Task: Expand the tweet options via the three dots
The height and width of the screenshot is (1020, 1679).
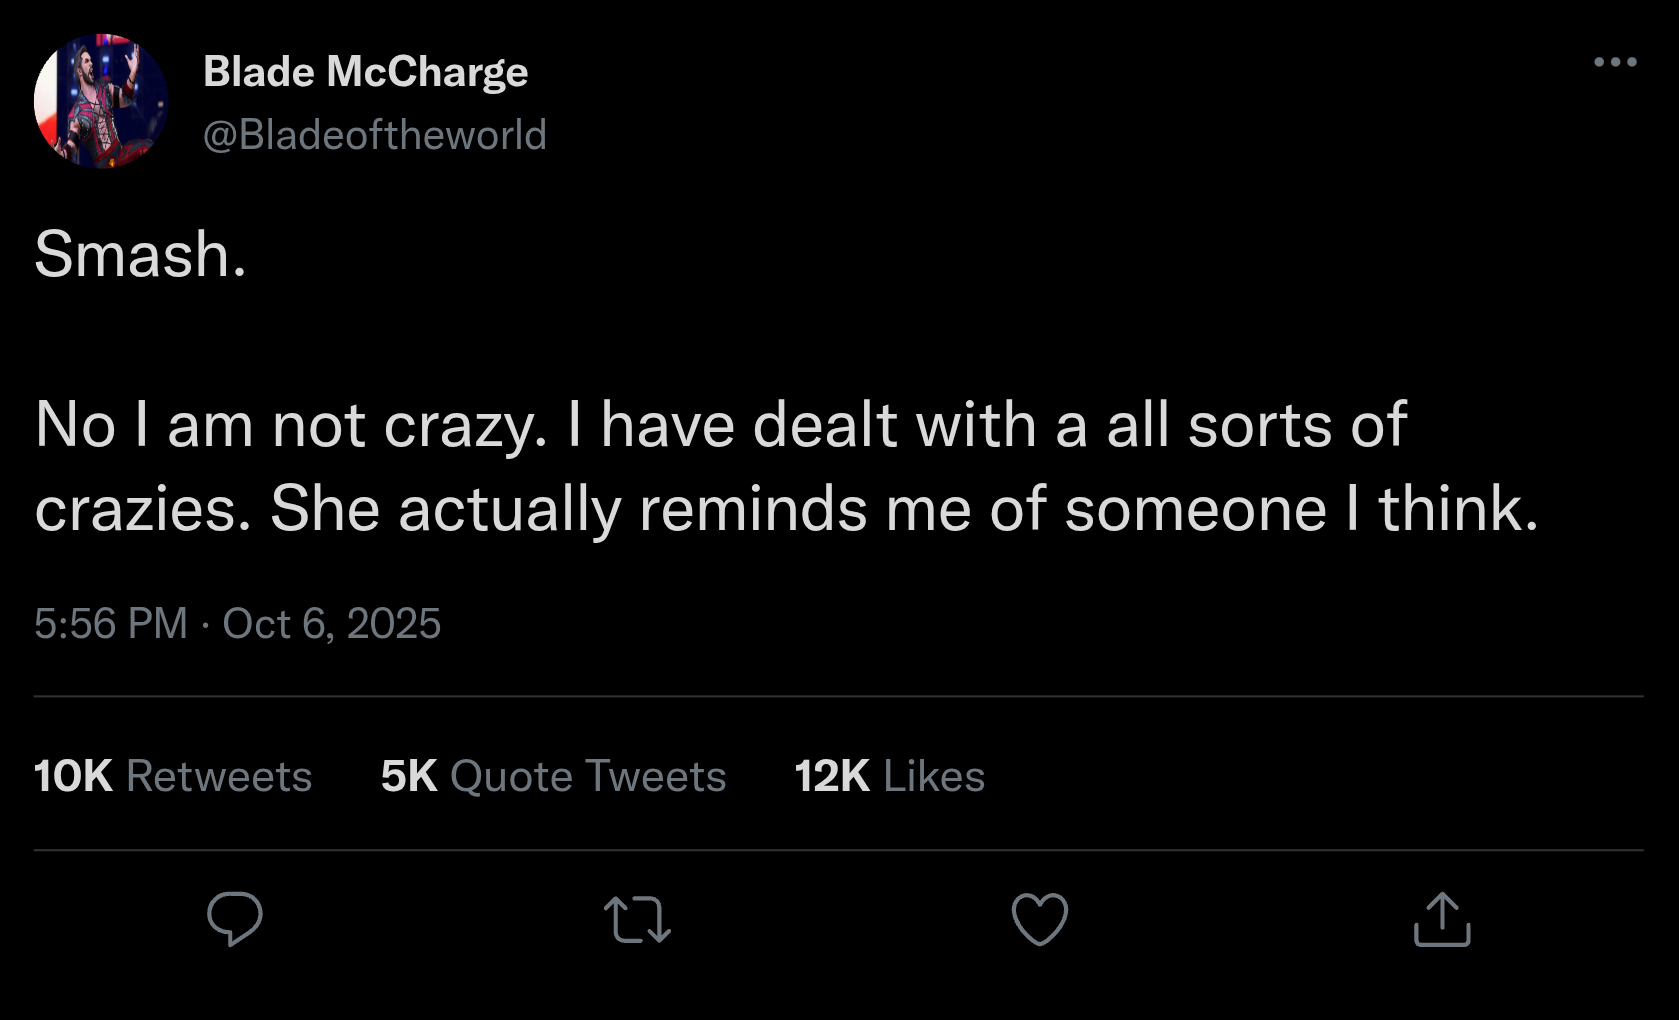Action: (x=1614, y=60)
